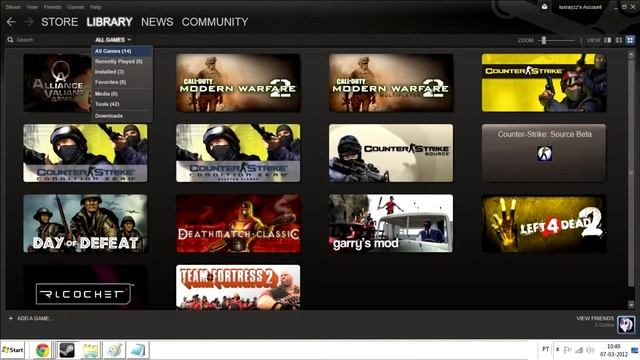Select garry's mod tile
The image size is (640, 360).
pyautogui.click(x=391, y=223)
